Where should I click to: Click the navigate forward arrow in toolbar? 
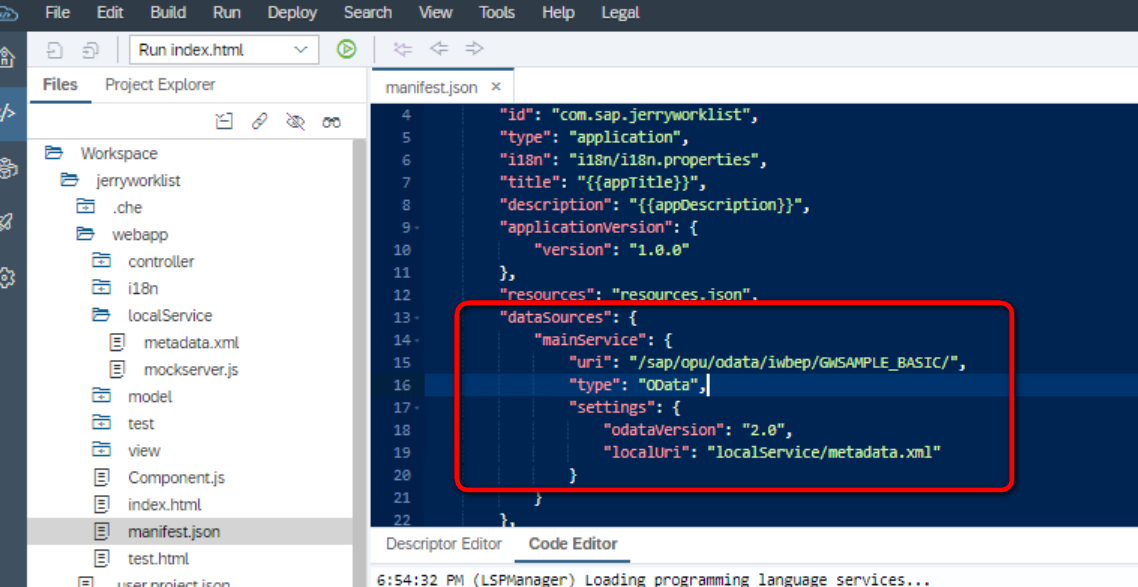pyautogui.click(x=475, y=49)
